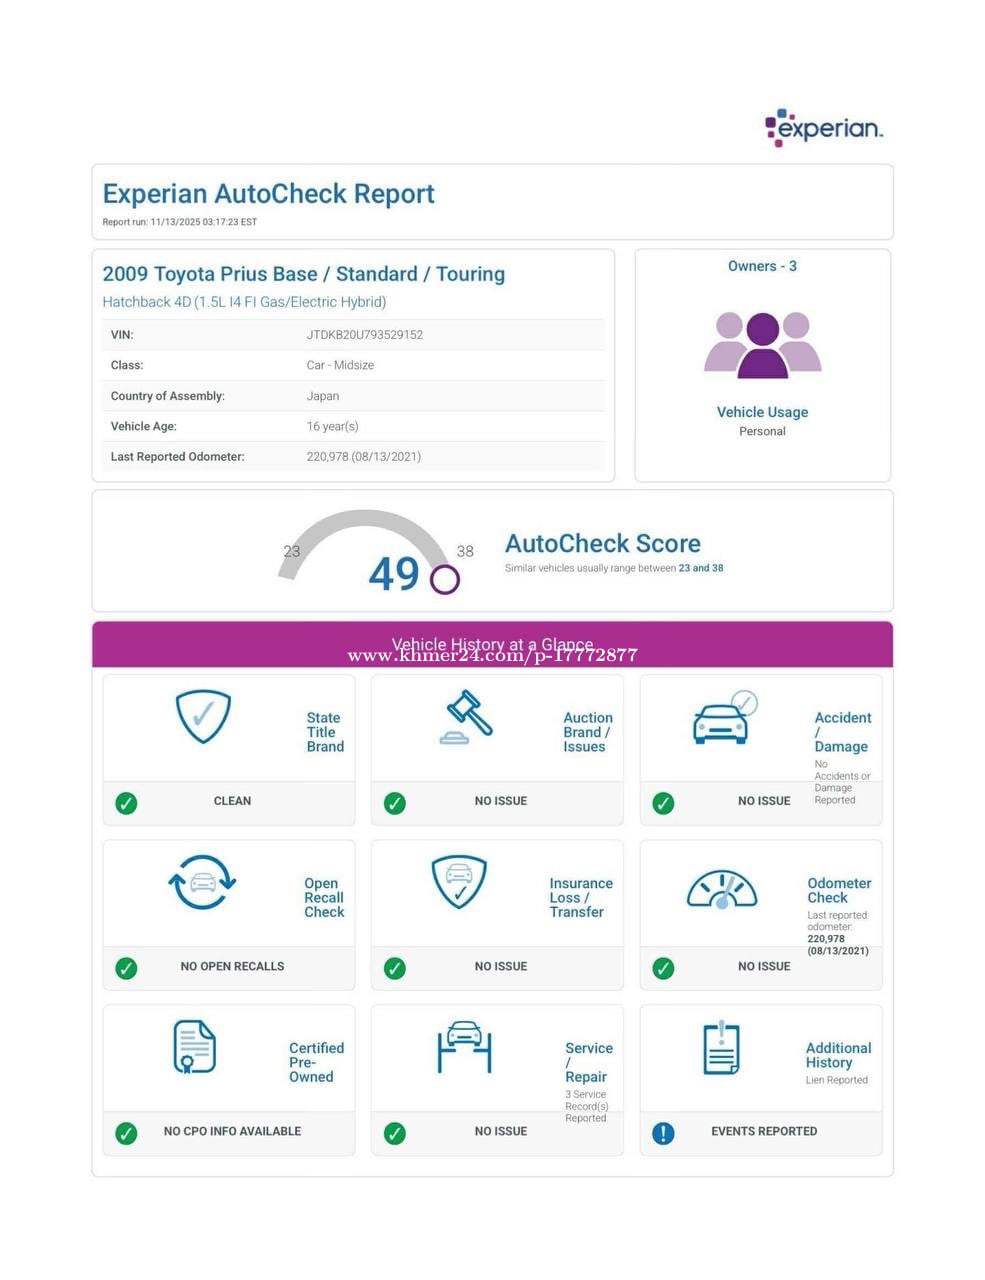Click green checkmark beside CLEAN status
Screen dimensions: 985x1280
tap(126, 802)
